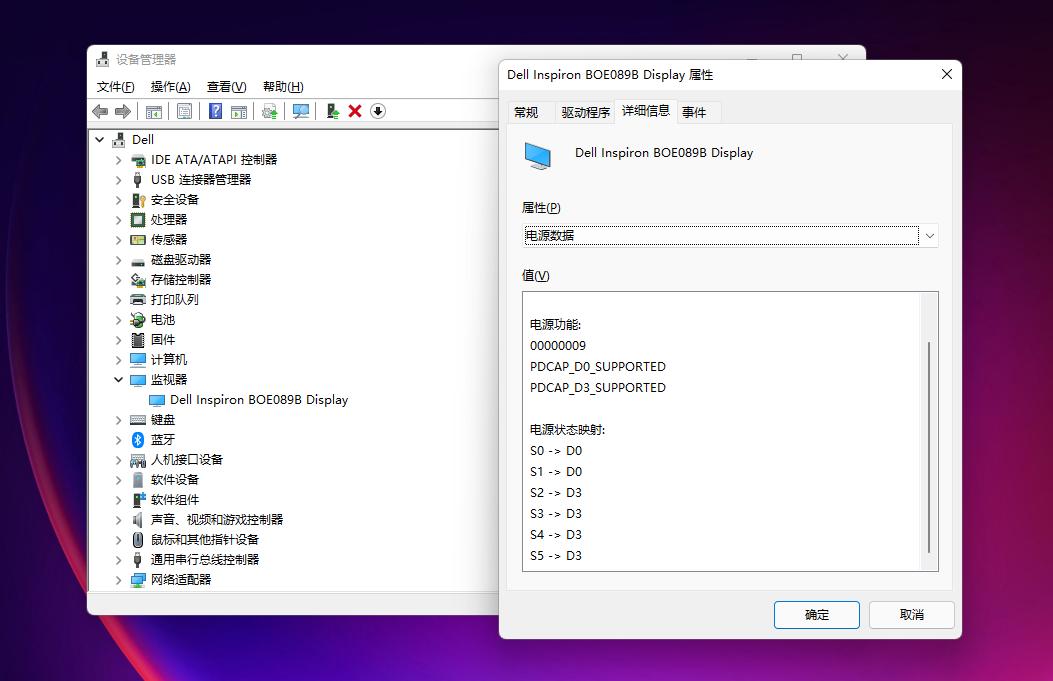The image size is (1053, 681).
Task: Expand the 通用串行总线控制器 node chevron
Action: coord(118,560)
